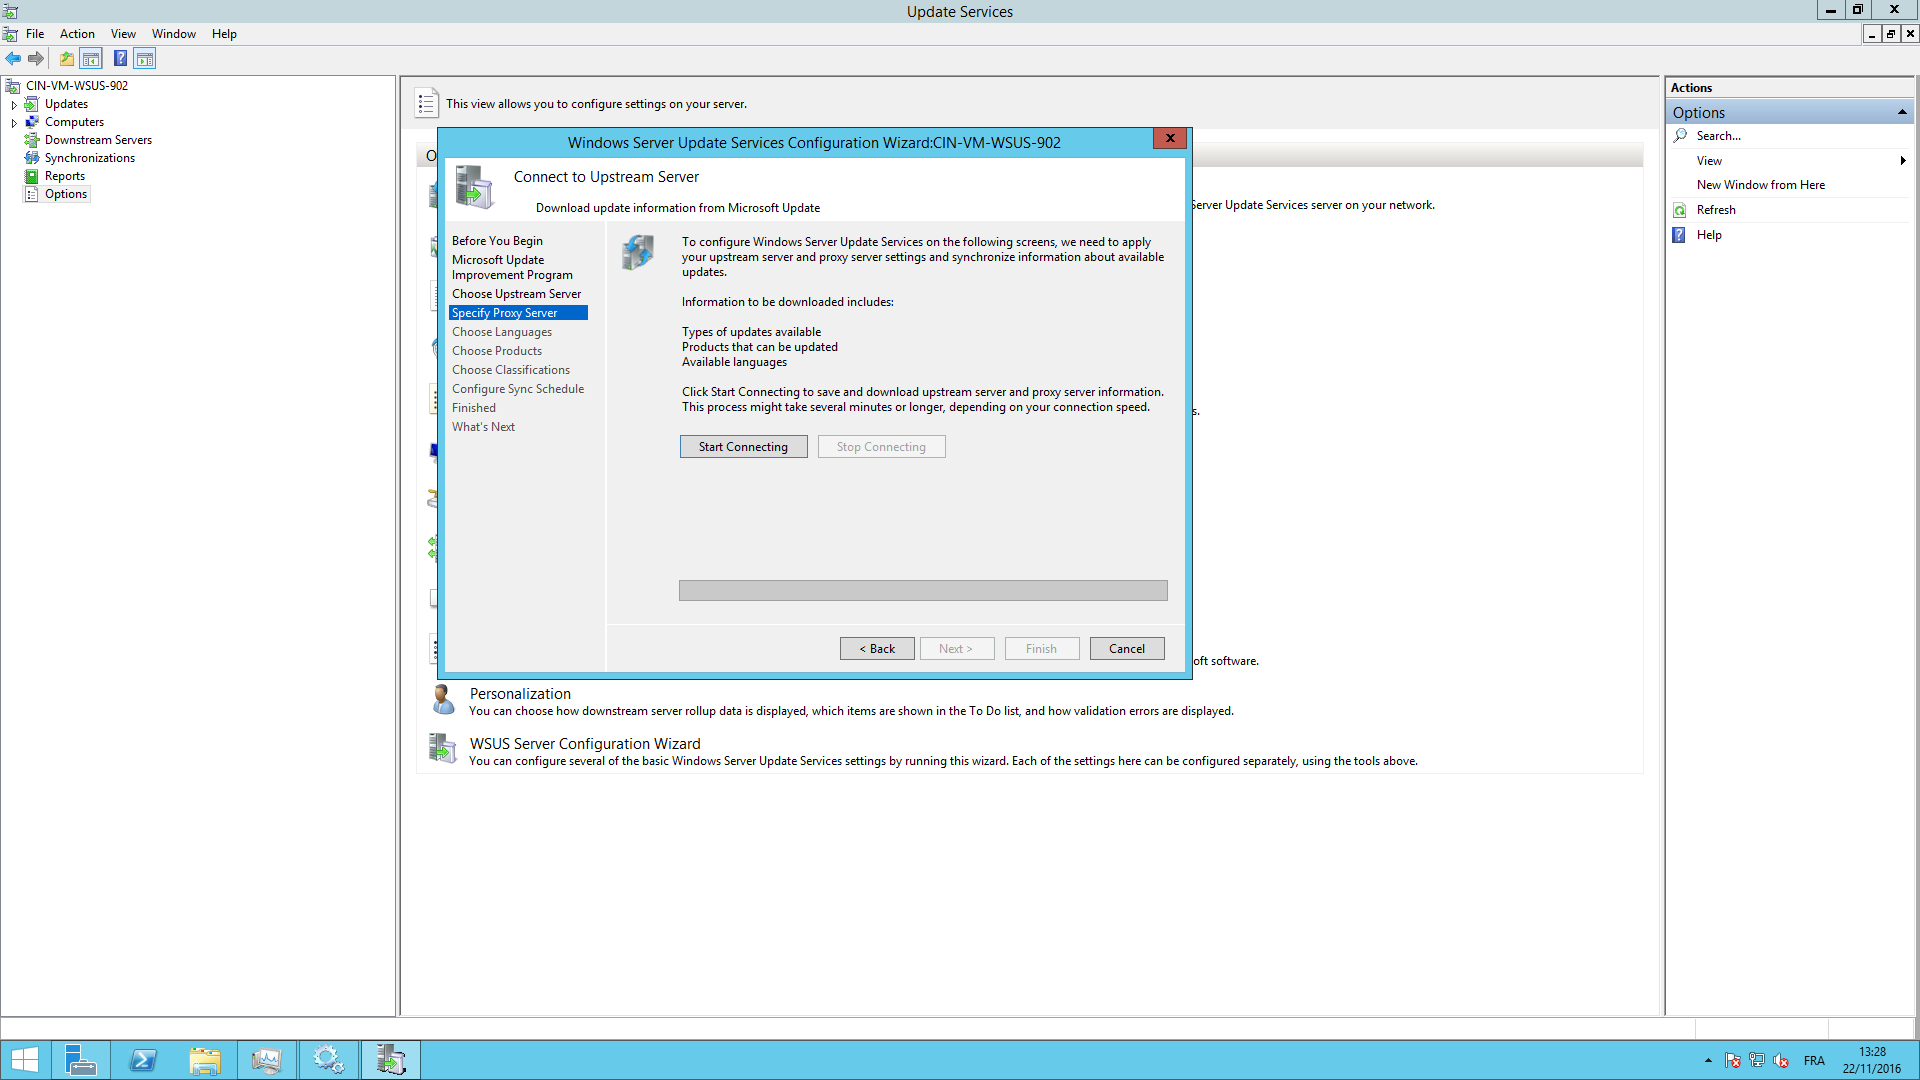
Task: Open File Explorer from the taskbar
Action: coord(204,1060)
